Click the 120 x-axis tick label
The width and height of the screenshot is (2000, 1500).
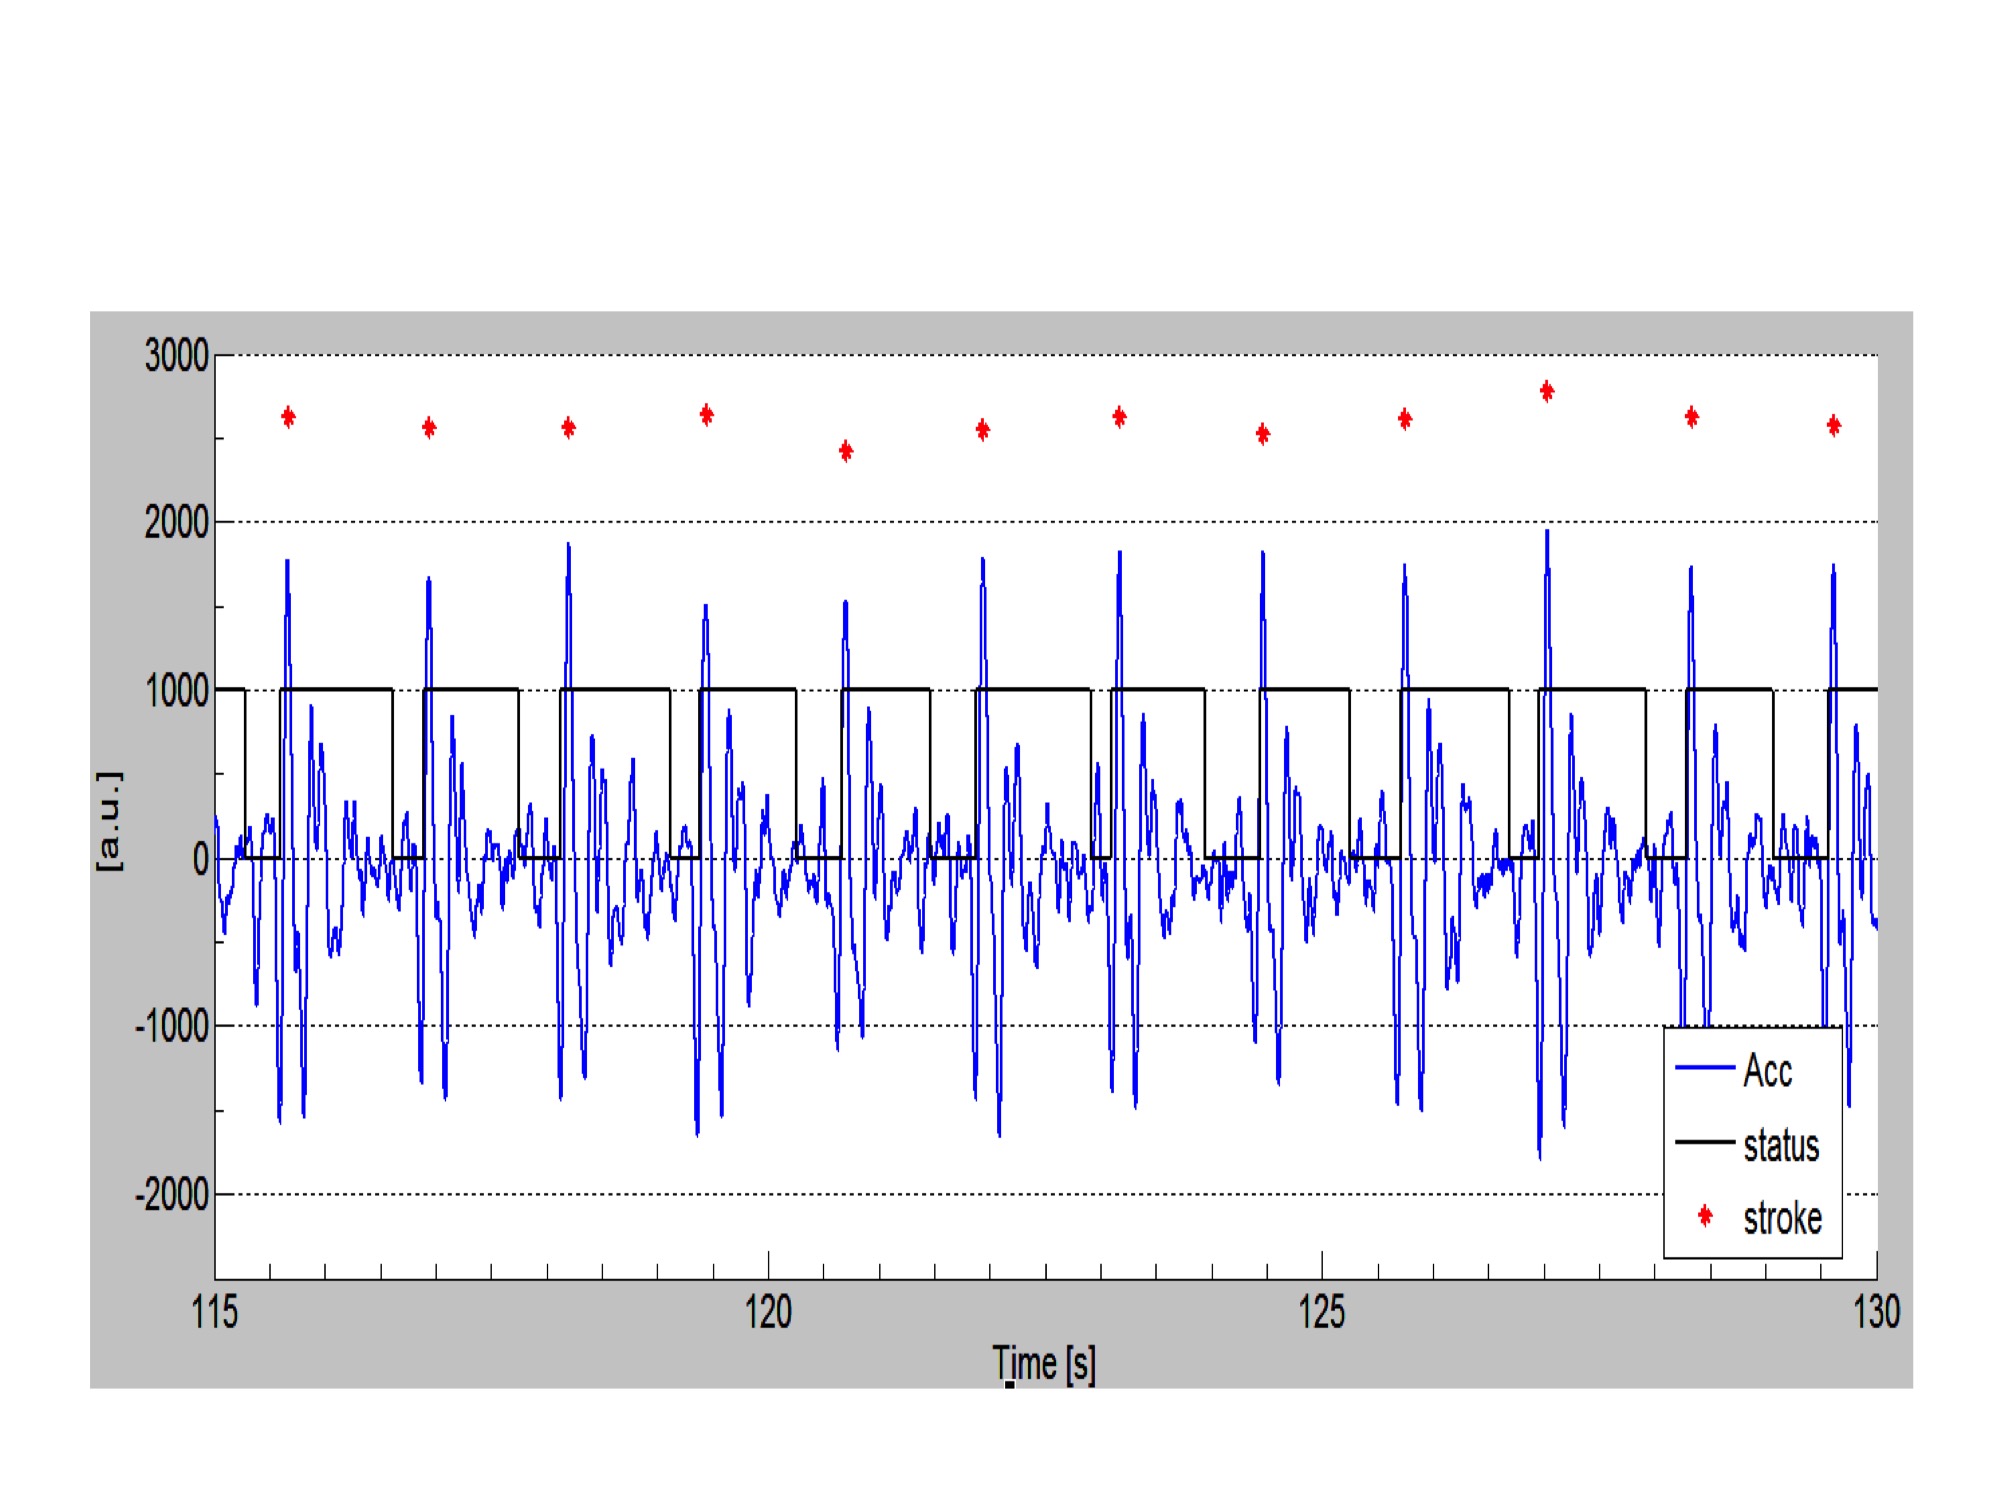click(x=768, y=1311)
